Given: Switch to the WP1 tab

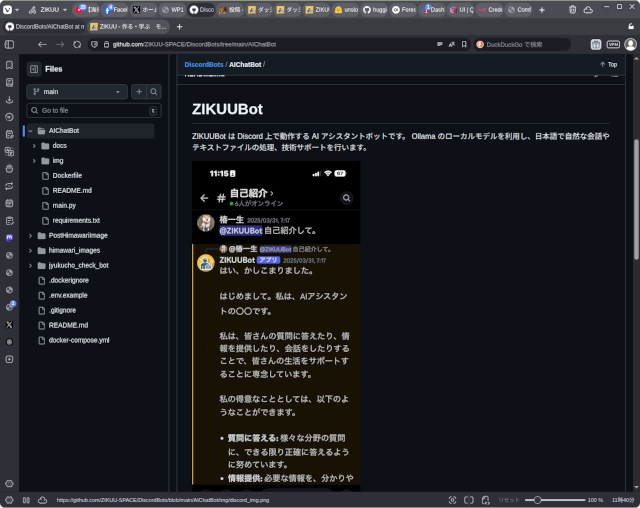Looking at the screenshot, I should pos(173,9).
